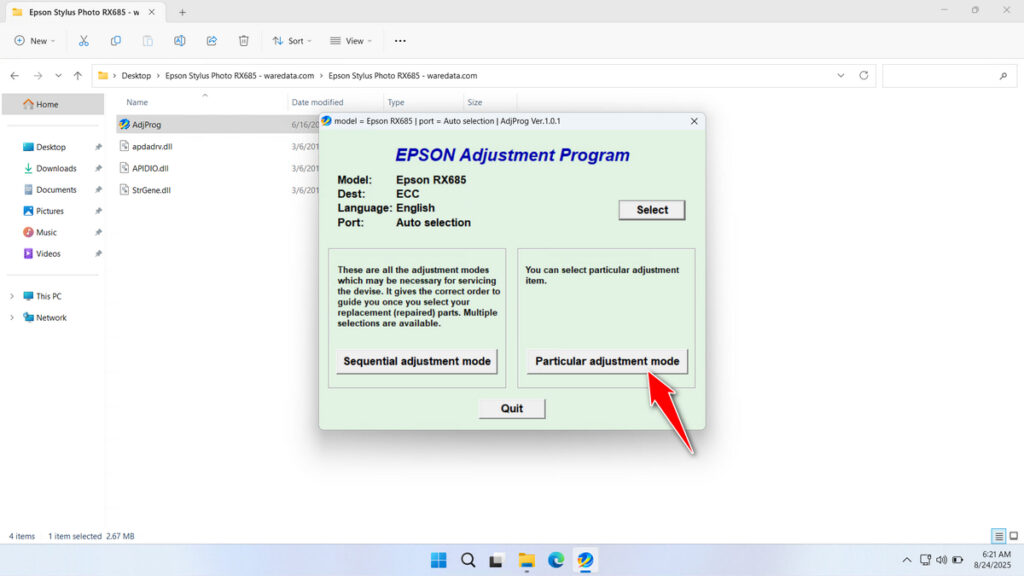Open the See more ellipsis menu

click(400, 40)
